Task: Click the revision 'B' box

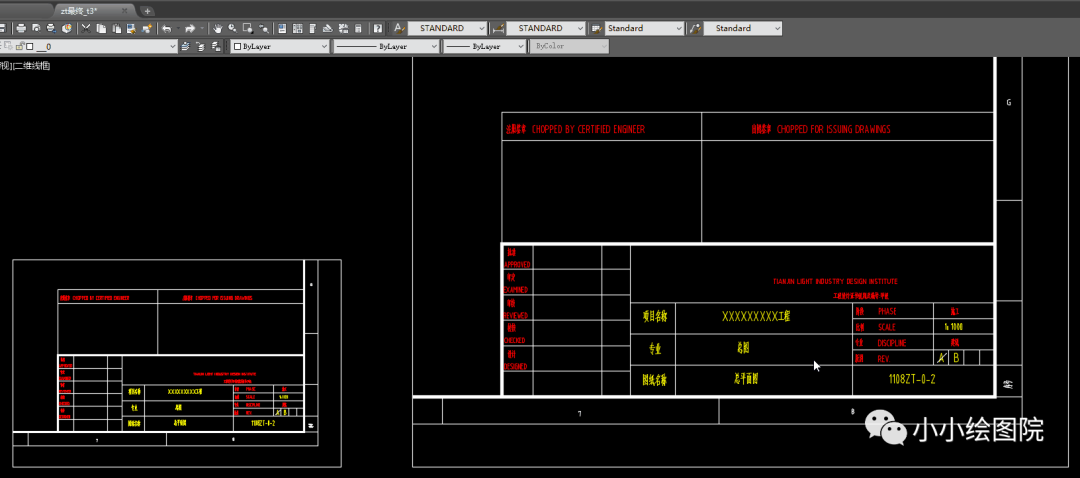Action: (x=956, y=357)
